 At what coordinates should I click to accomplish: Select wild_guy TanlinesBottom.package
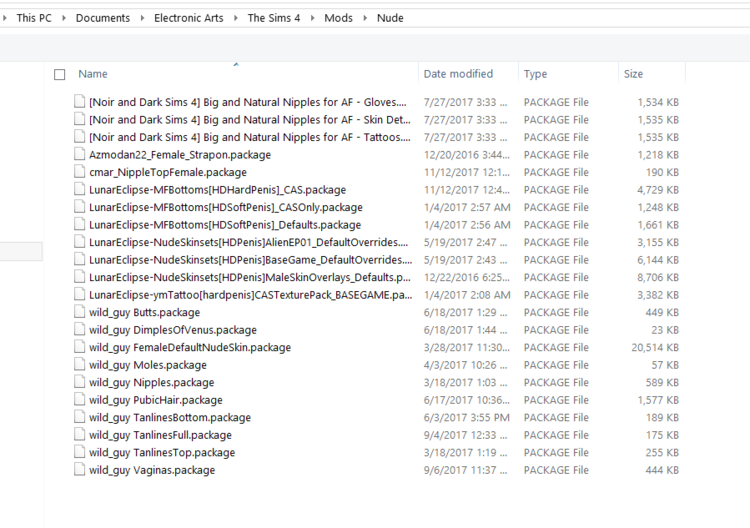(170, 418)
